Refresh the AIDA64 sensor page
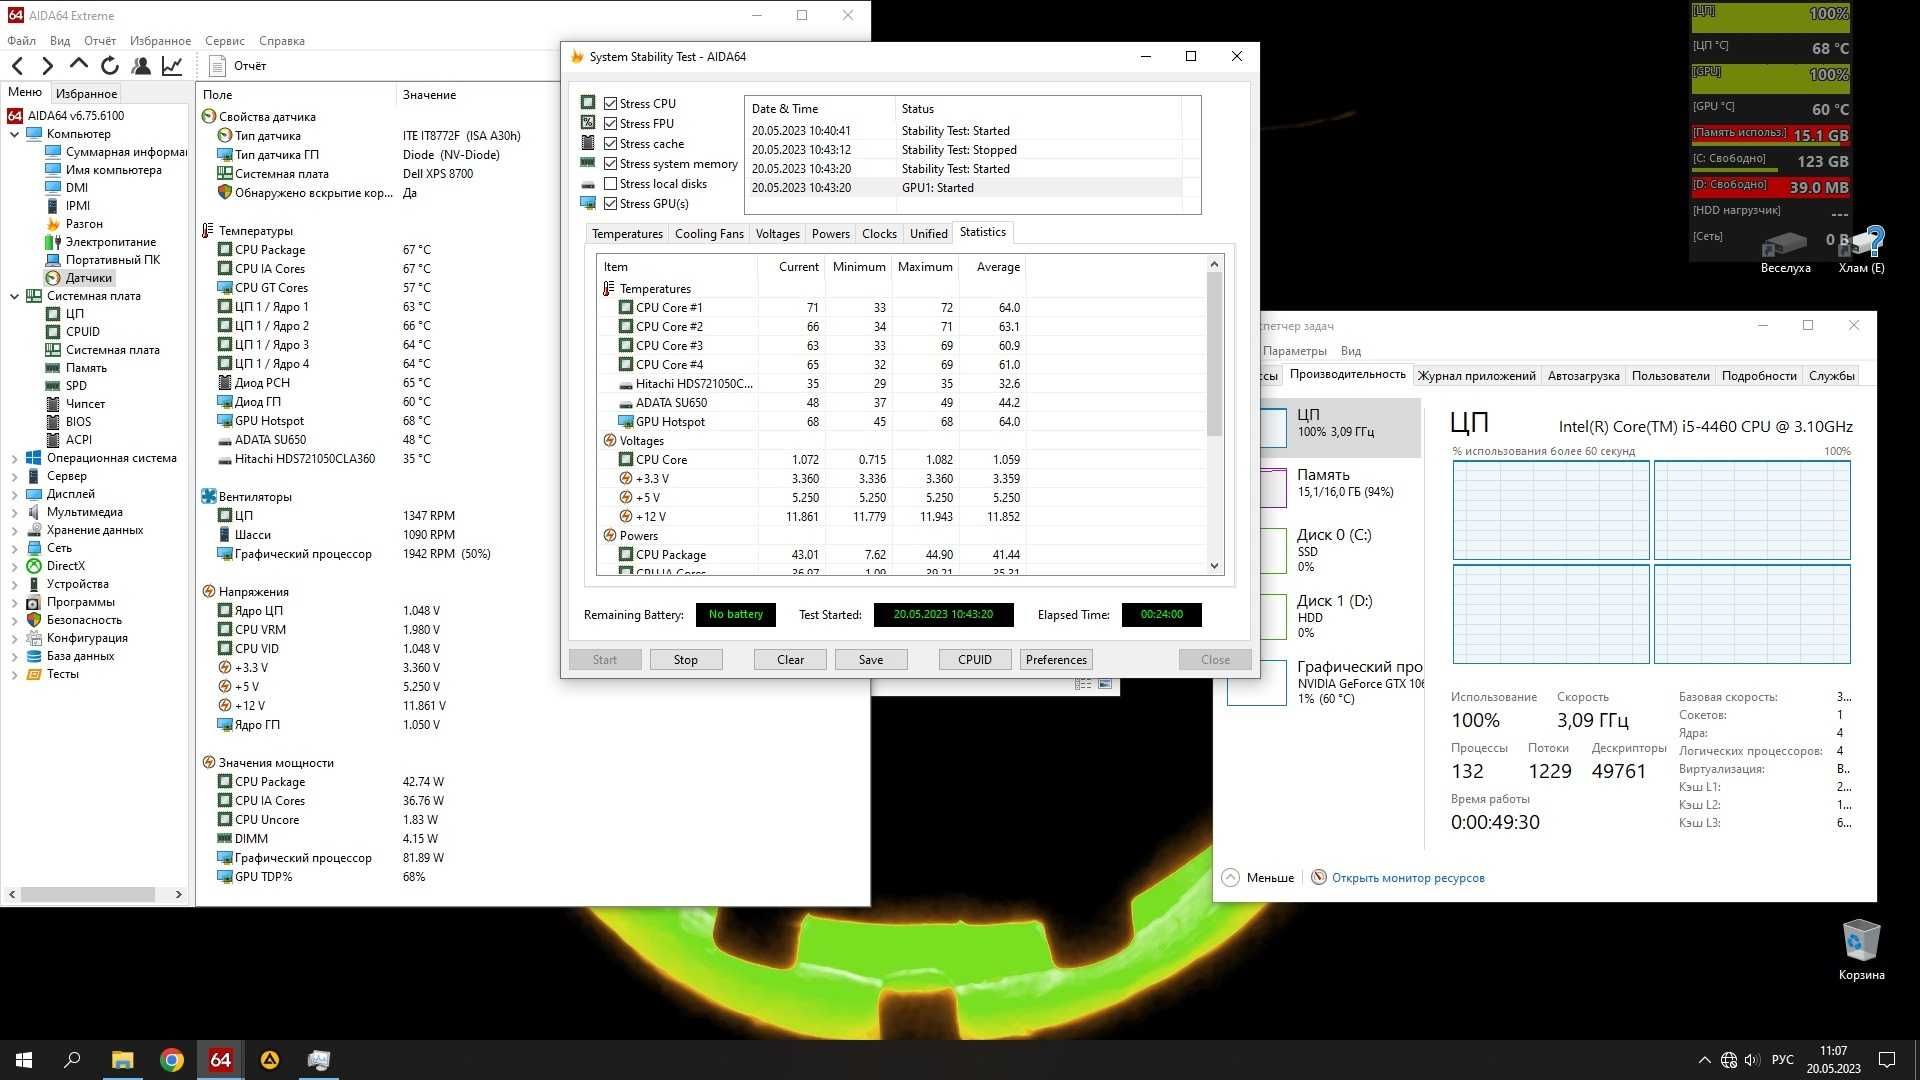Screen dimensions: 1920x1080 110,66
